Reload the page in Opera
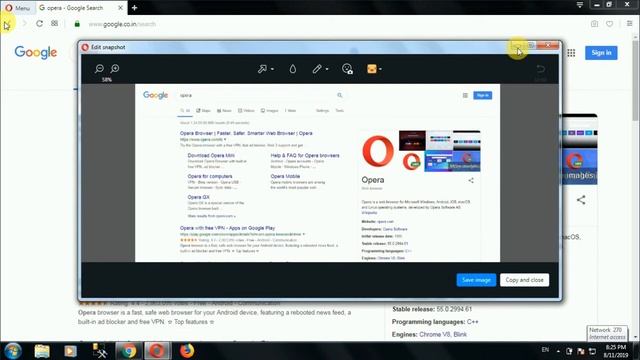Screen dimensions: 640x360 (39, 24)
